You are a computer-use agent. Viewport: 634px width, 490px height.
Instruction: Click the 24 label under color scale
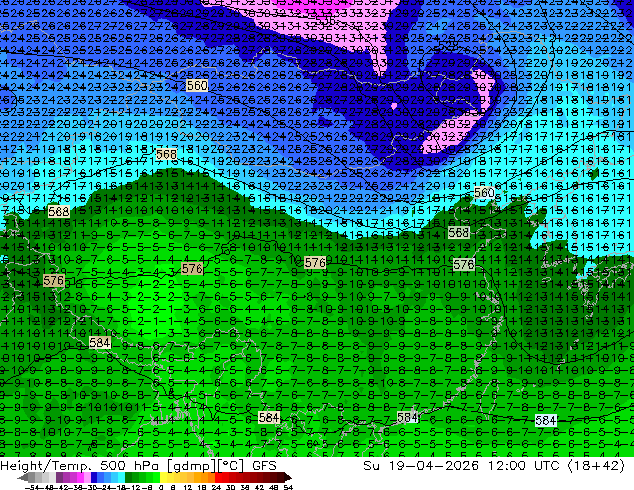[216, 487]
